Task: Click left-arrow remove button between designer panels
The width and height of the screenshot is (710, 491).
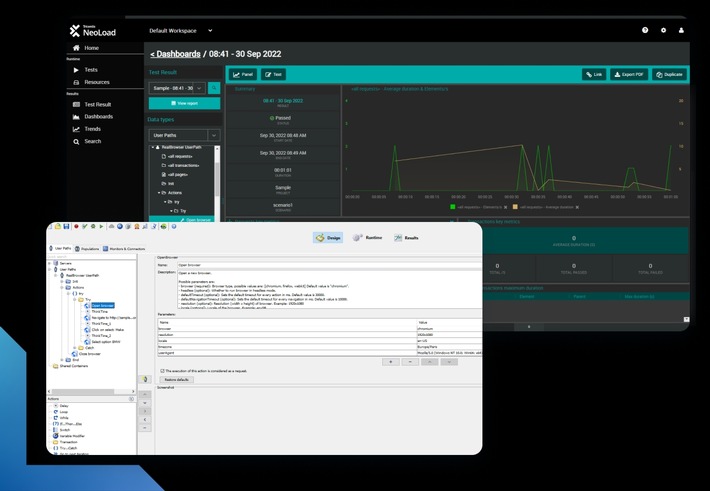Action: pos(144,419)
